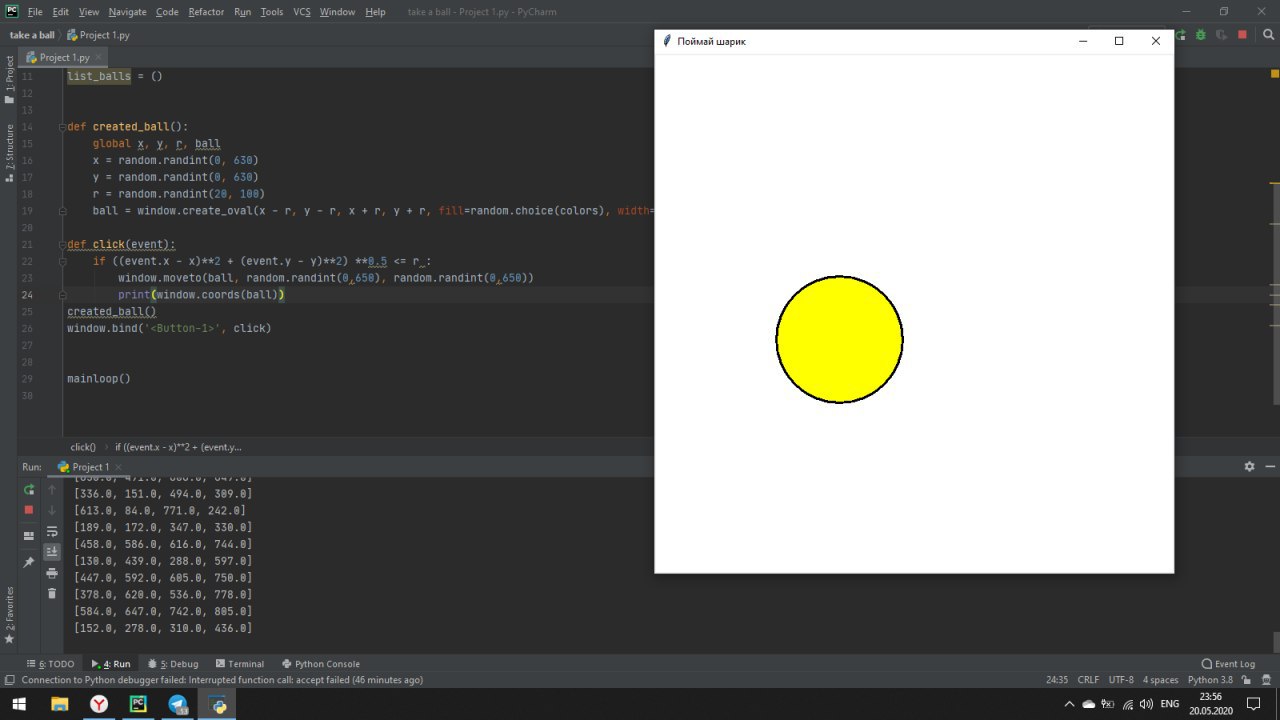Open the Tools menu
This screenshot has height=720, width=1280.
click(x=272, y=12)
